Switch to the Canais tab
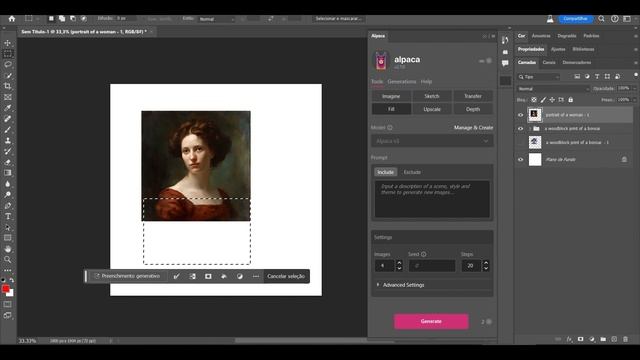 [549, 62]
